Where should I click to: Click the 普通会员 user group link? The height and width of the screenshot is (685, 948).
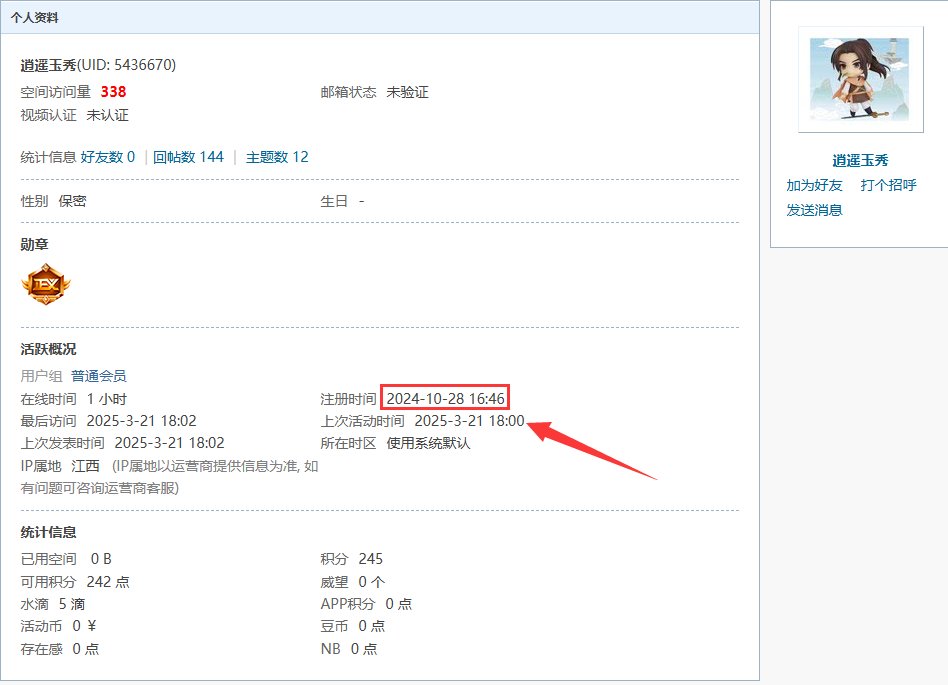pyautogui.click(x=99, y=376)
